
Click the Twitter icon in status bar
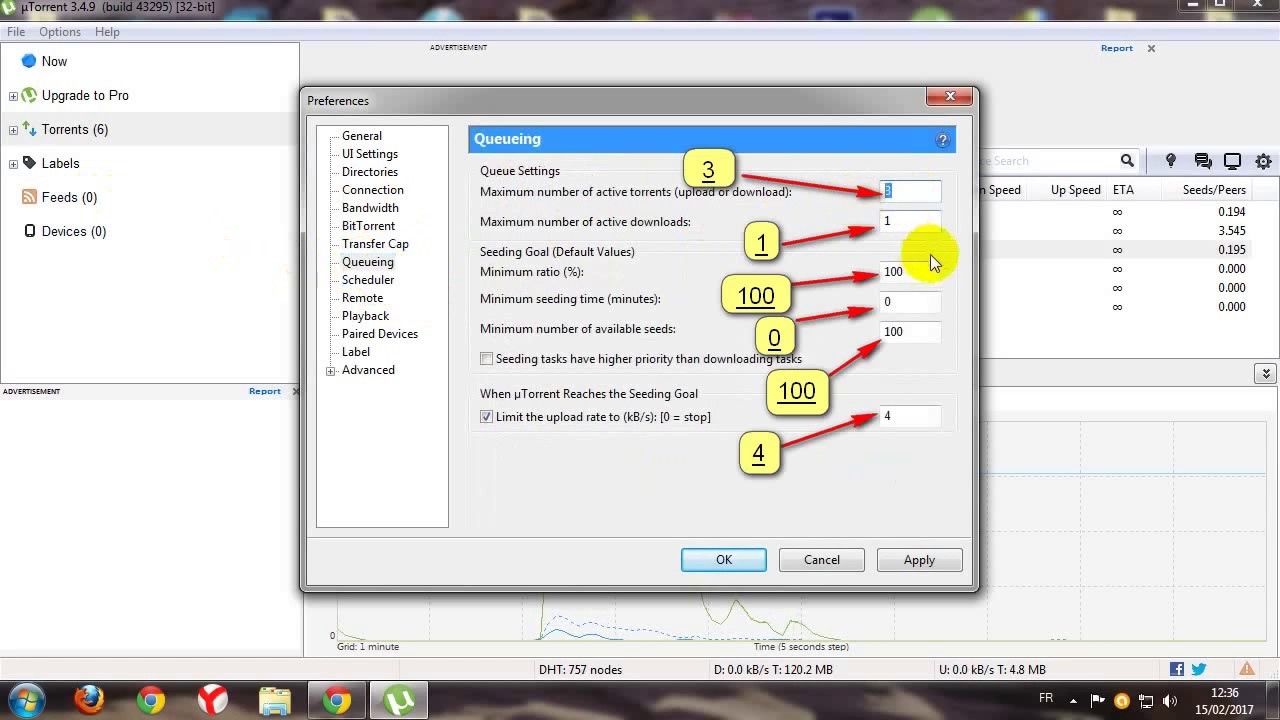(1198, 670)
